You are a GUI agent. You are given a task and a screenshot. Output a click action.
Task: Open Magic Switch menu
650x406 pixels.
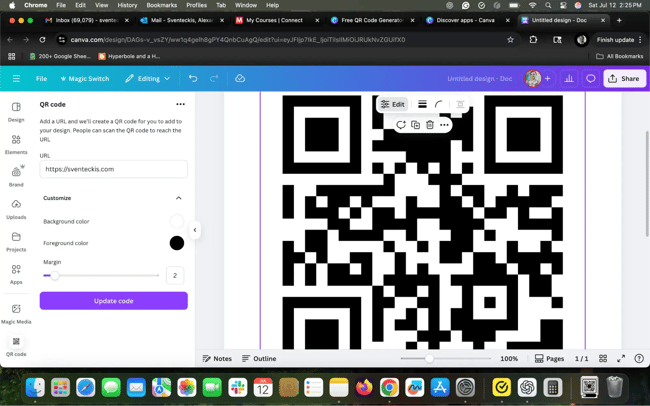[85, 78]
